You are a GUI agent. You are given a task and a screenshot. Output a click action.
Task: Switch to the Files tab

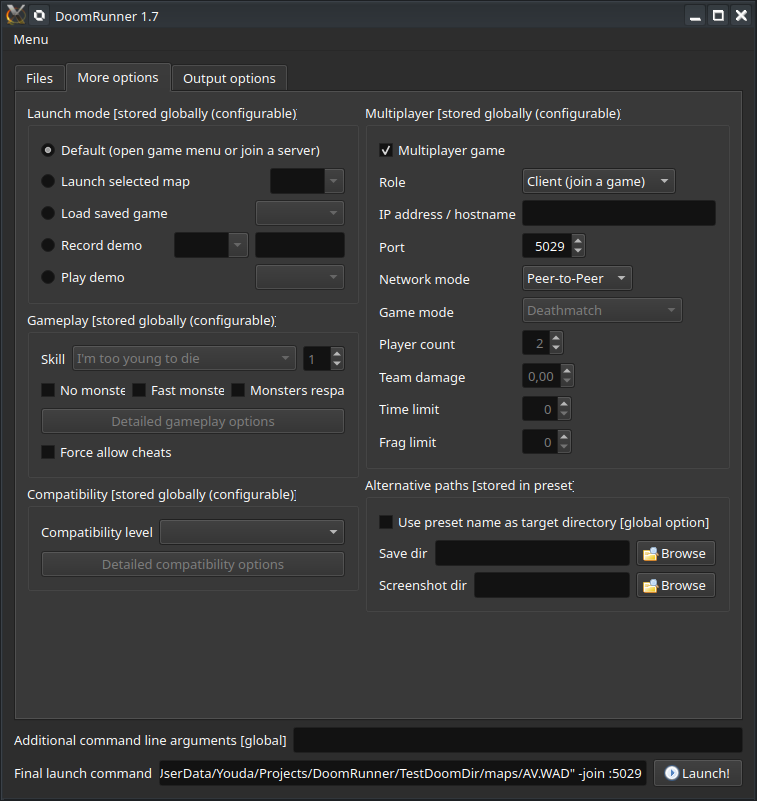(40, 77)
